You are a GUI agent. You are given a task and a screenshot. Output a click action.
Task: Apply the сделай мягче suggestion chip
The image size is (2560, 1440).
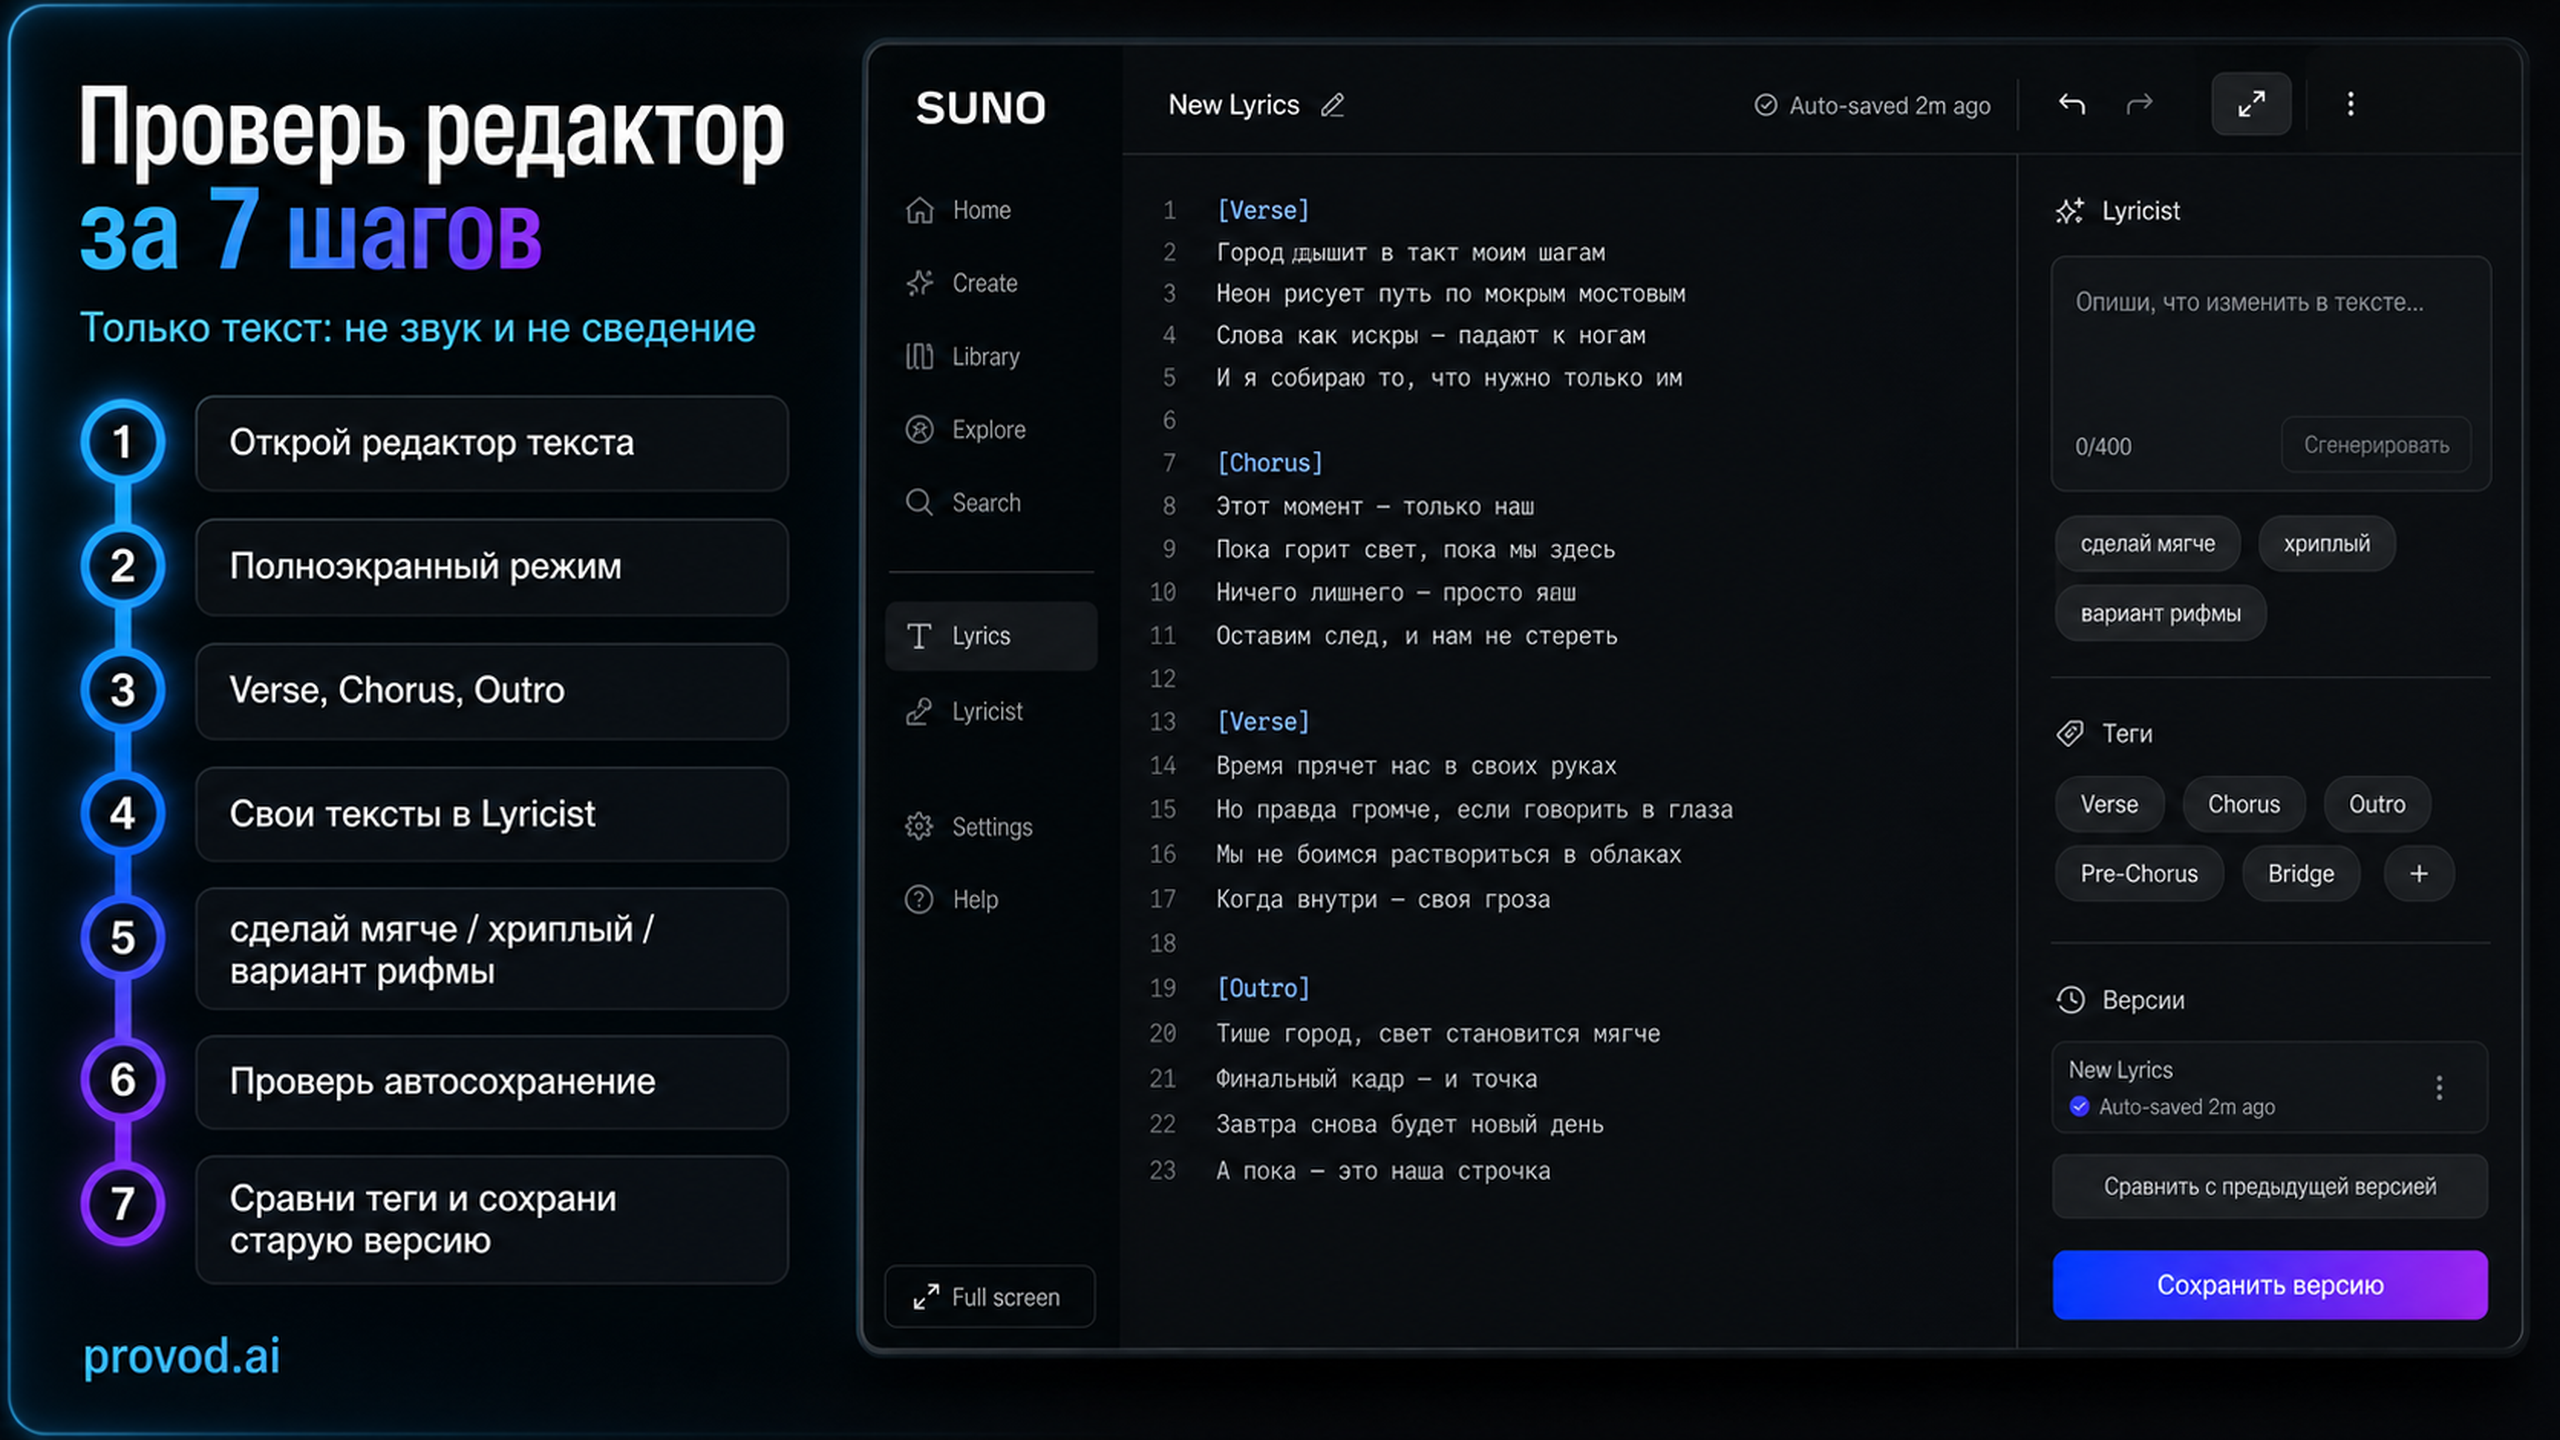(2148, 544)
